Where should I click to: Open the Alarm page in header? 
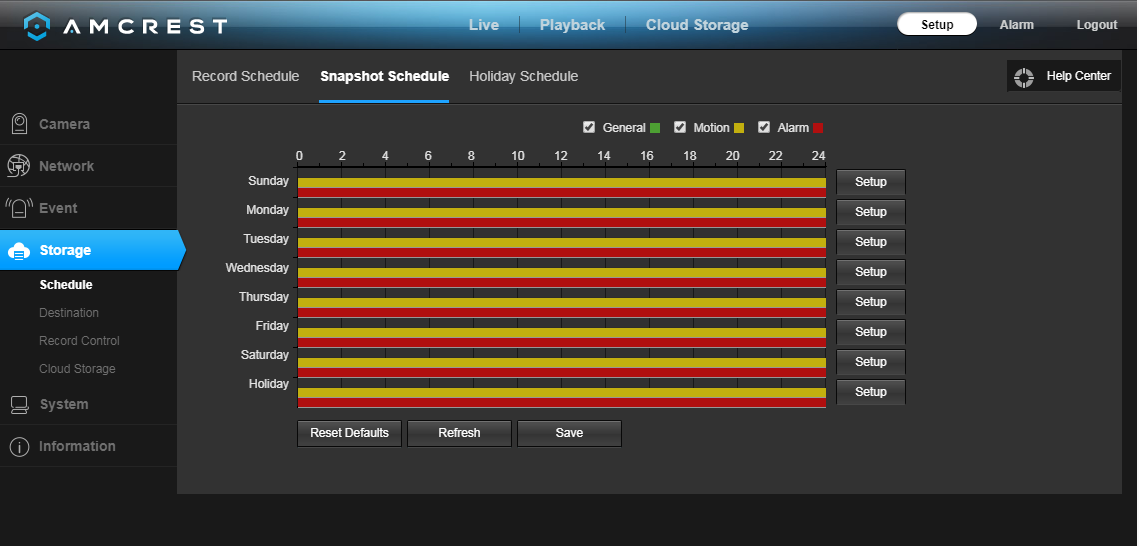(1016, 25)
